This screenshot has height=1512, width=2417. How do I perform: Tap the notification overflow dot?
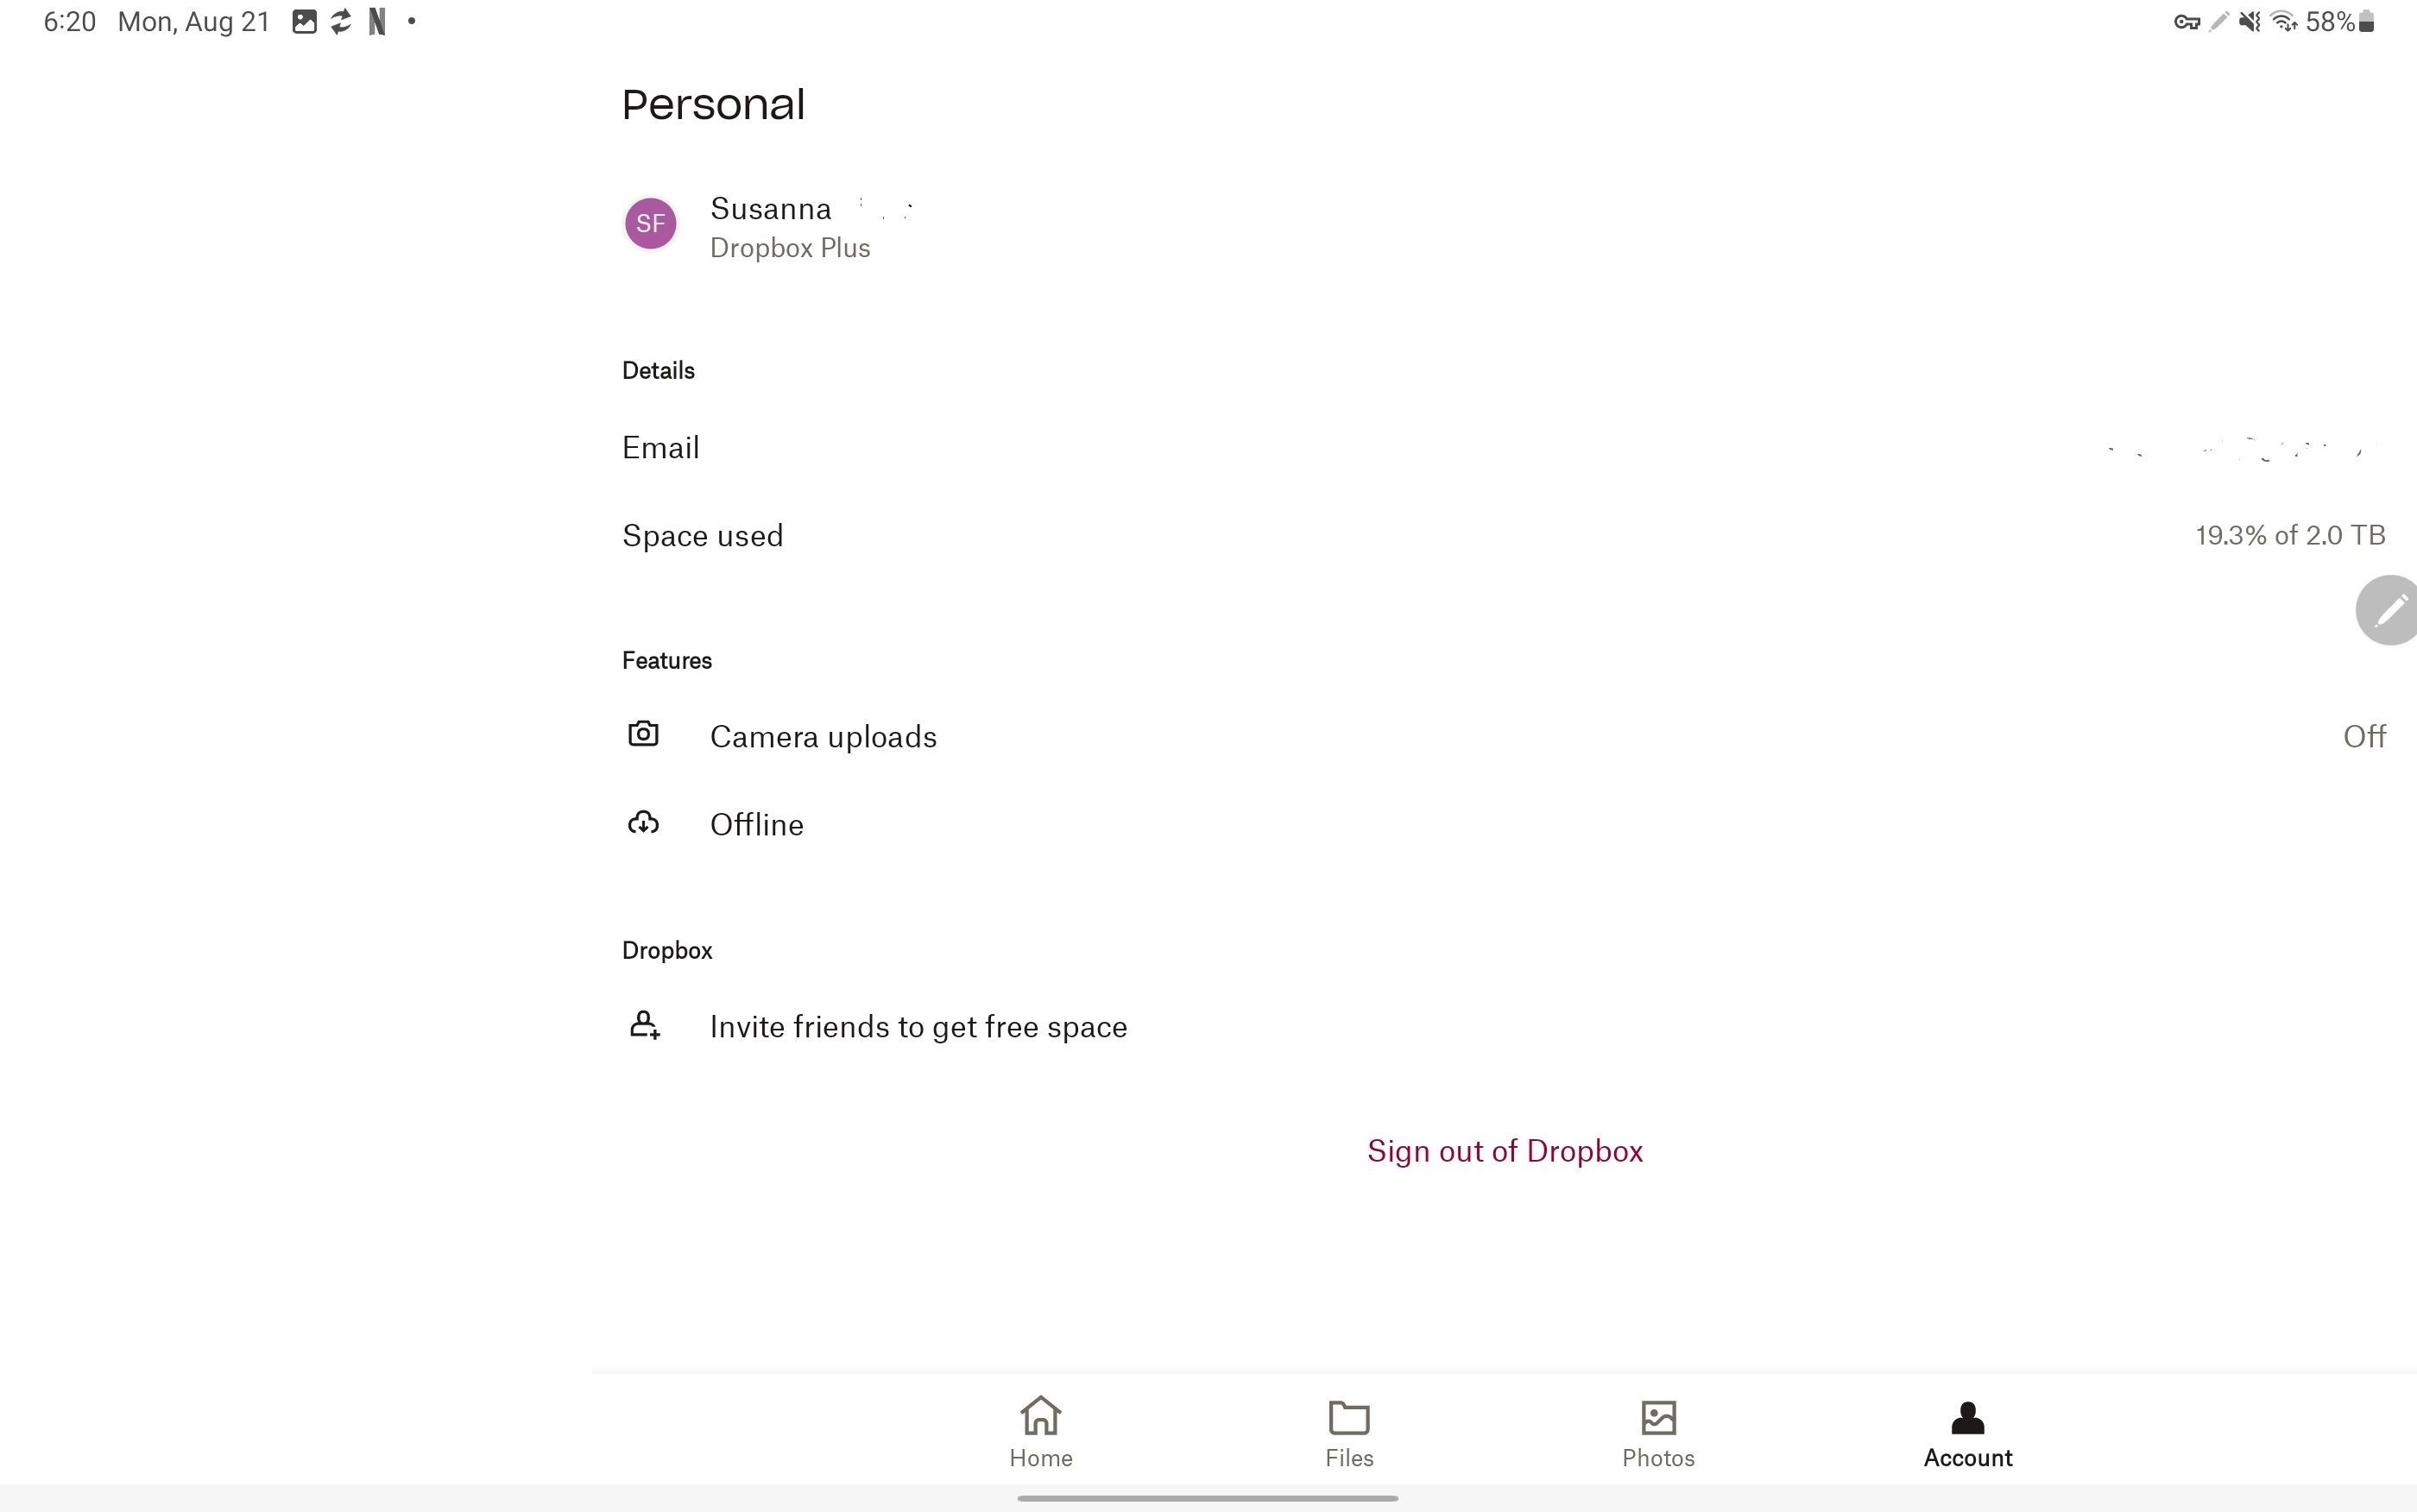pos(411,21)
